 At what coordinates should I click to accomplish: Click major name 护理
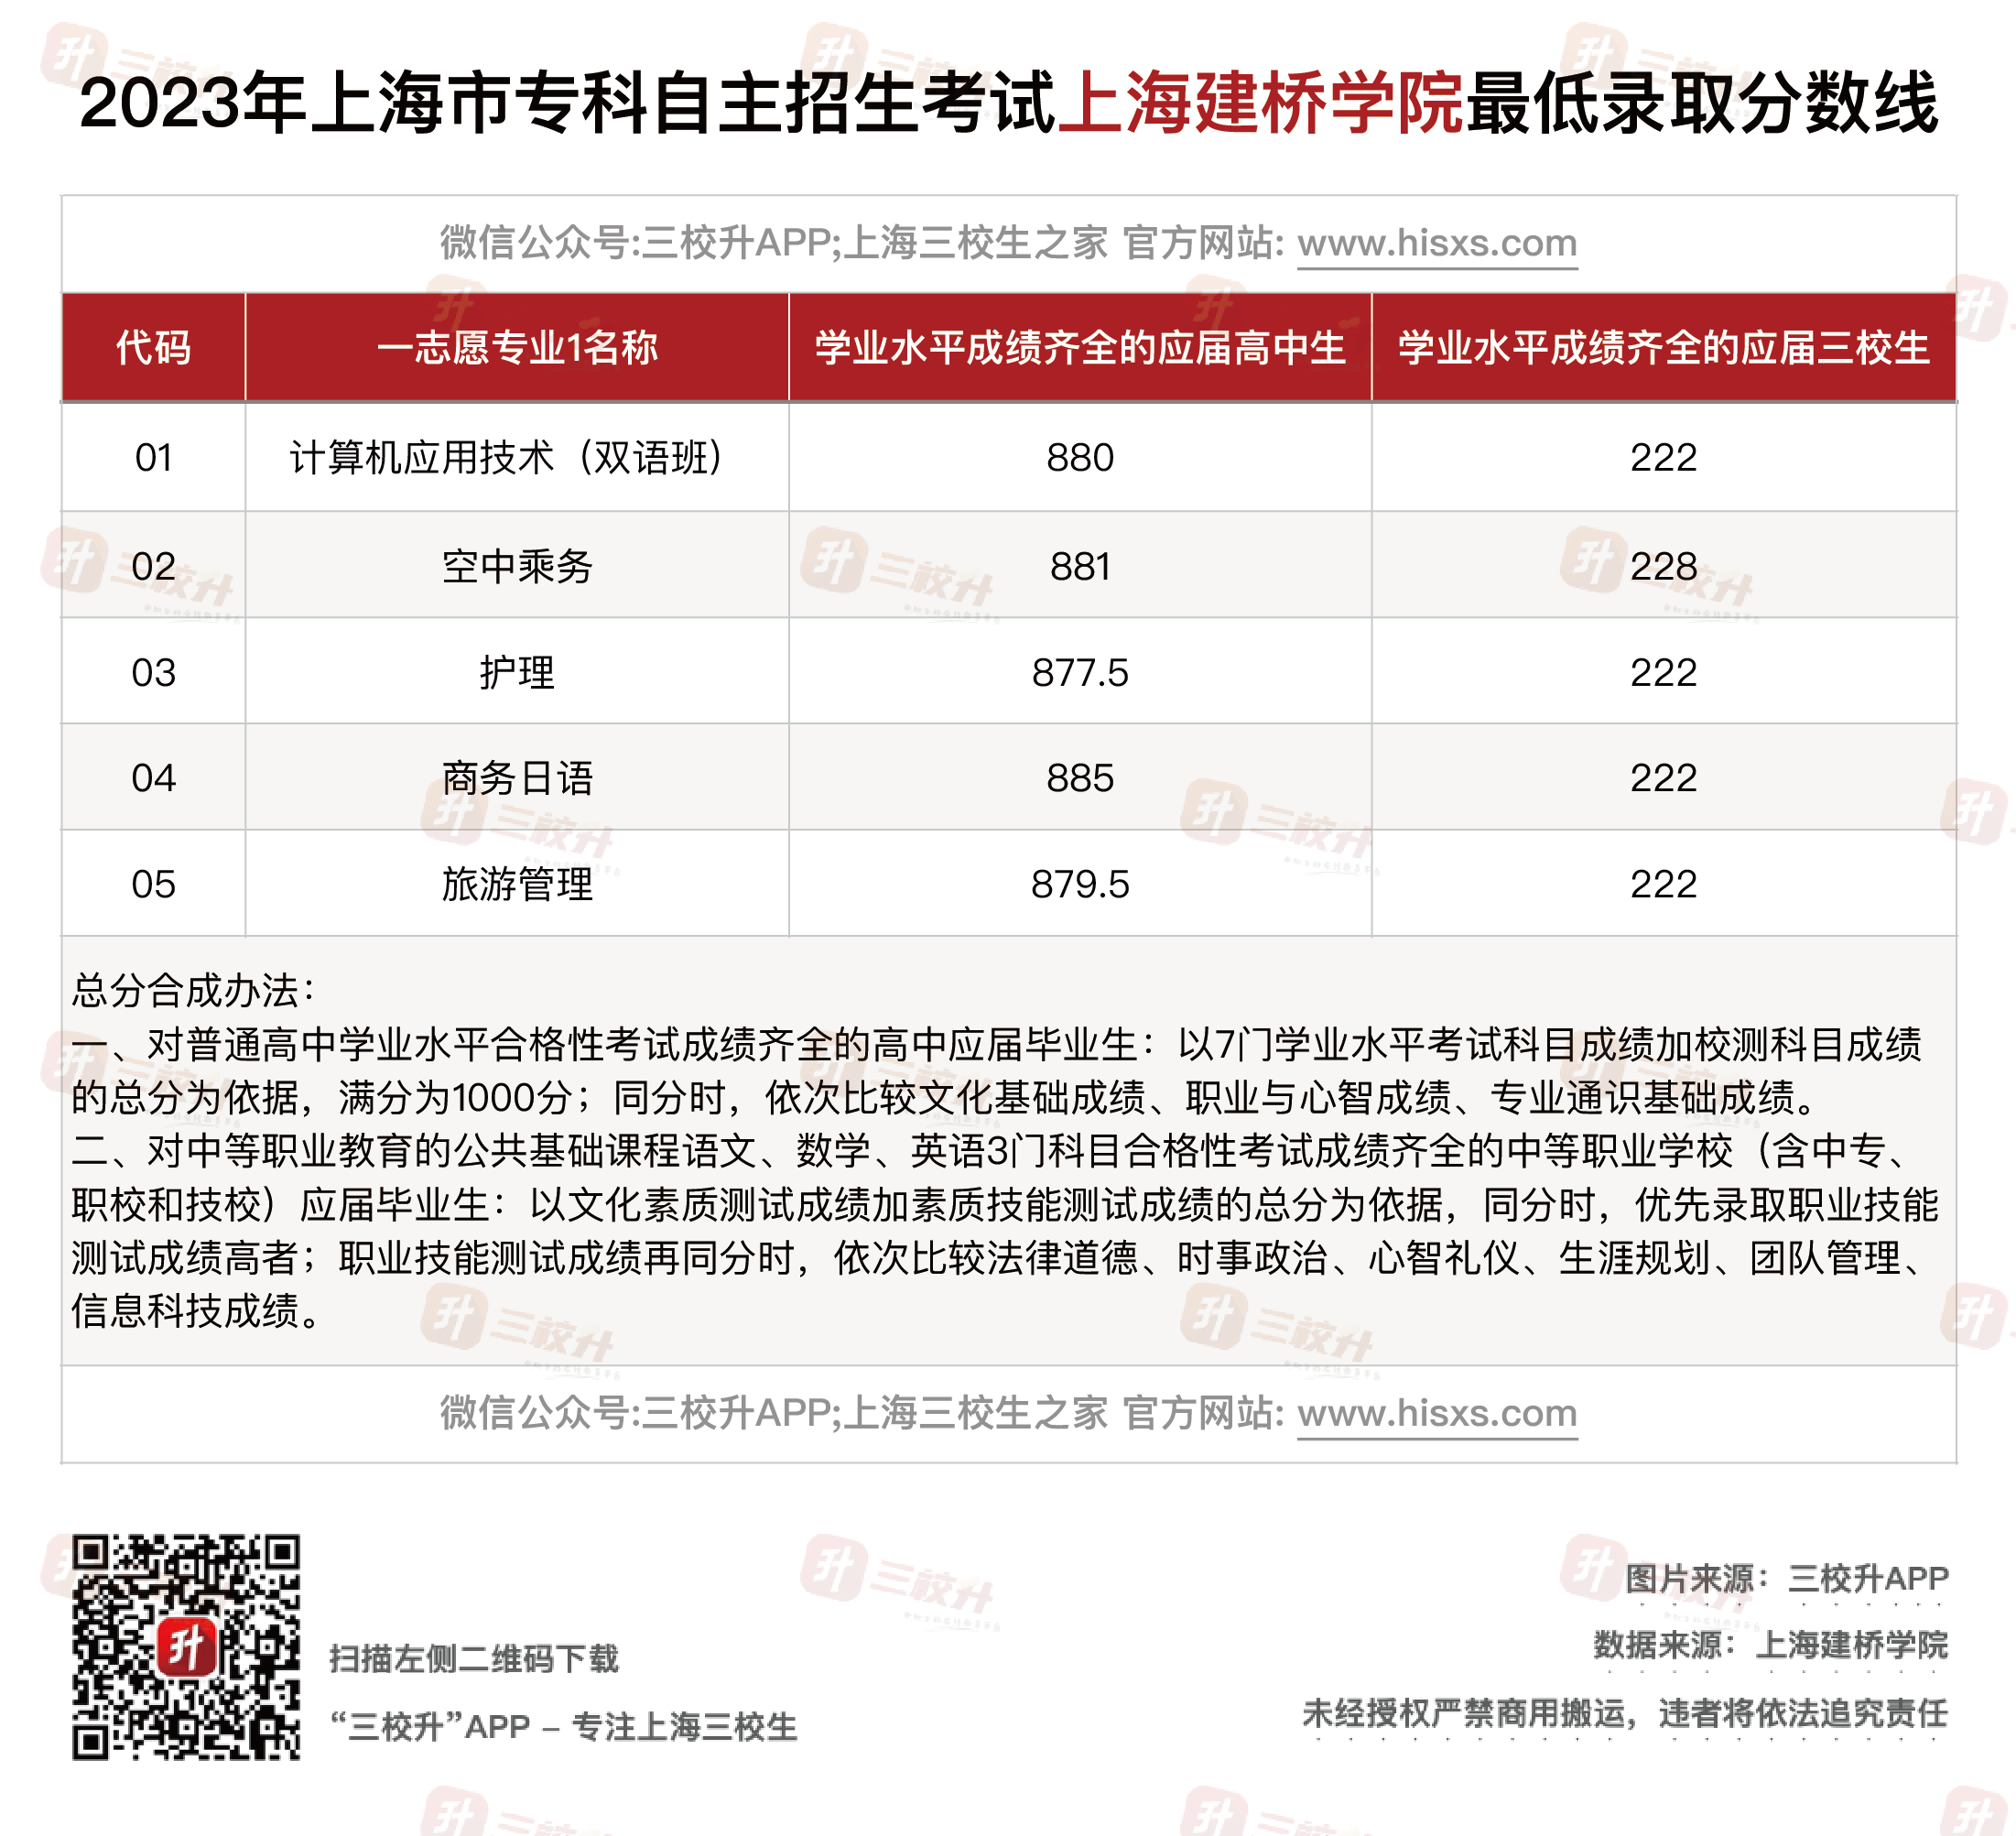(x=517, y=673)
